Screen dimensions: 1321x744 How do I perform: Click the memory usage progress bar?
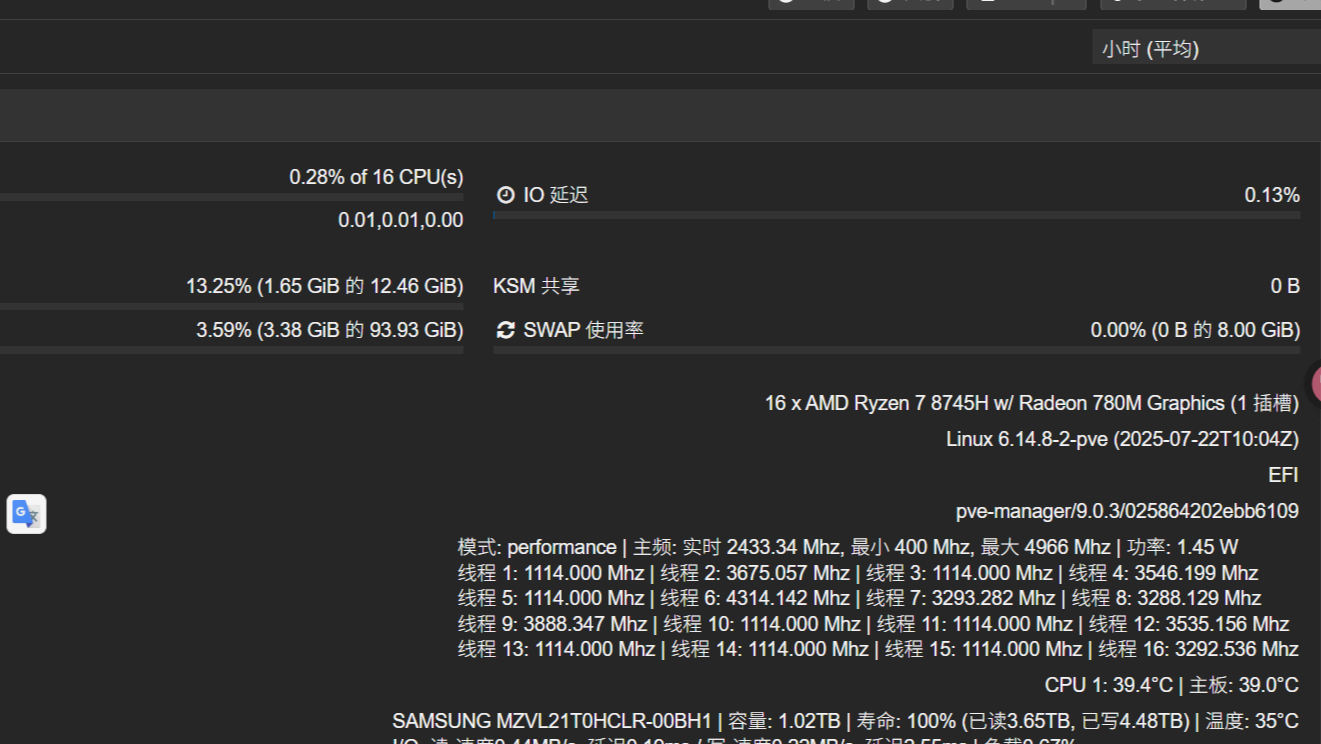230,305
